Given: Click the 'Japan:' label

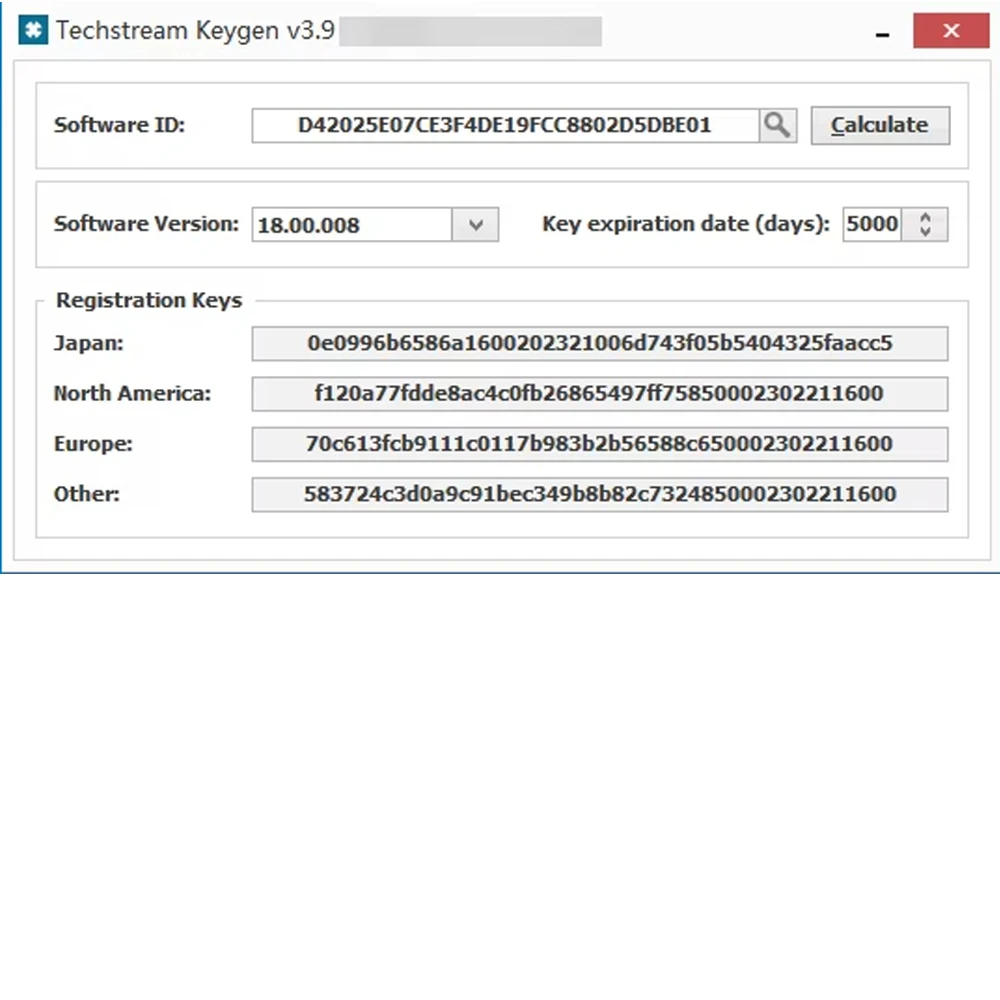Looking at the screenshot, I should tap(89, 344).
